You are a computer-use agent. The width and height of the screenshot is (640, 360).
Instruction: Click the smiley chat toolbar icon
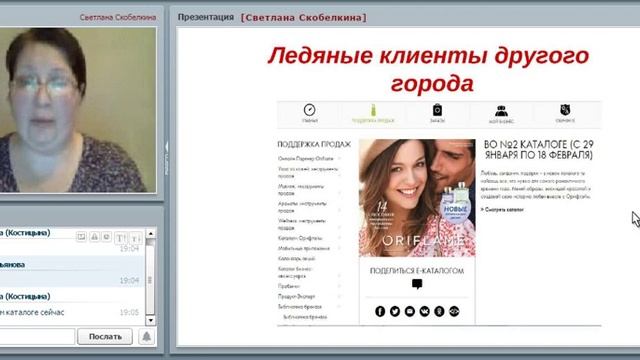[x=107, y=236]
